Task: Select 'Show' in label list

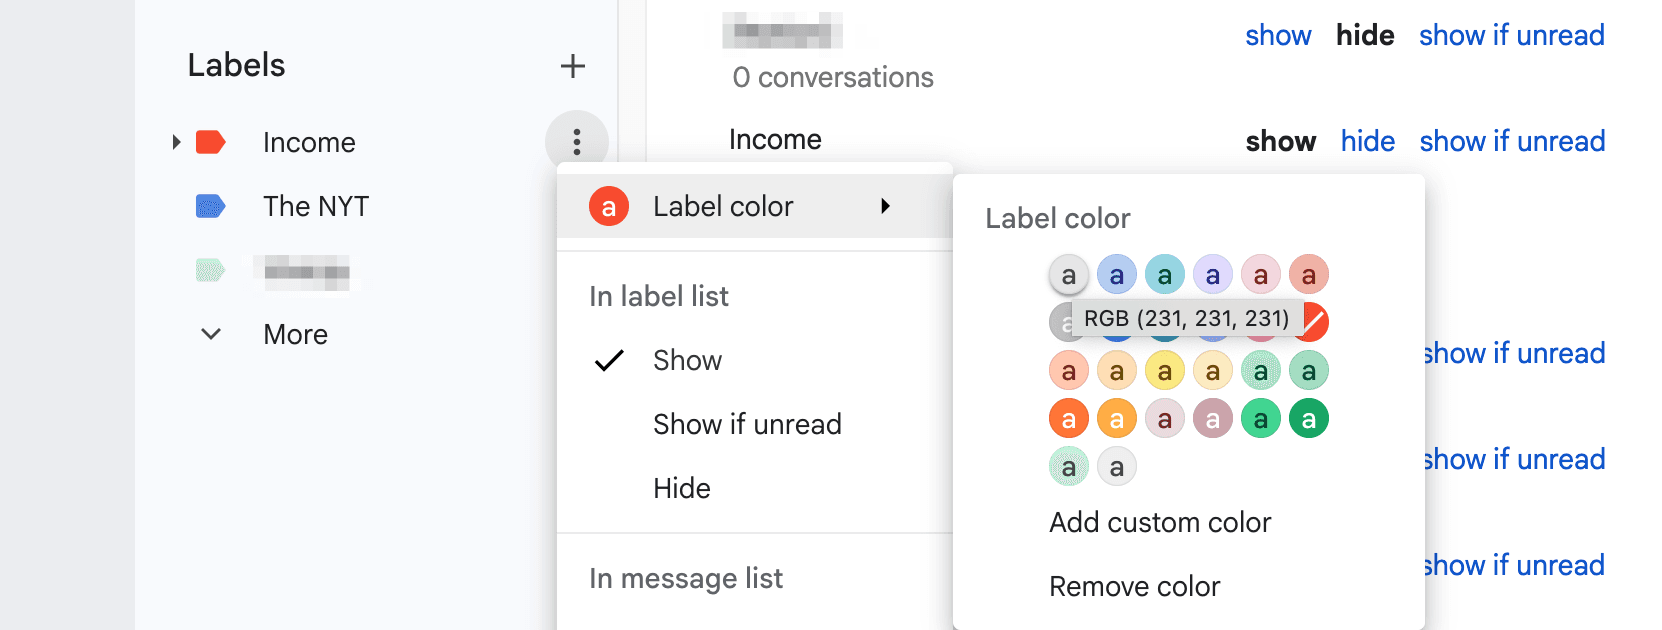Action: 687,360
